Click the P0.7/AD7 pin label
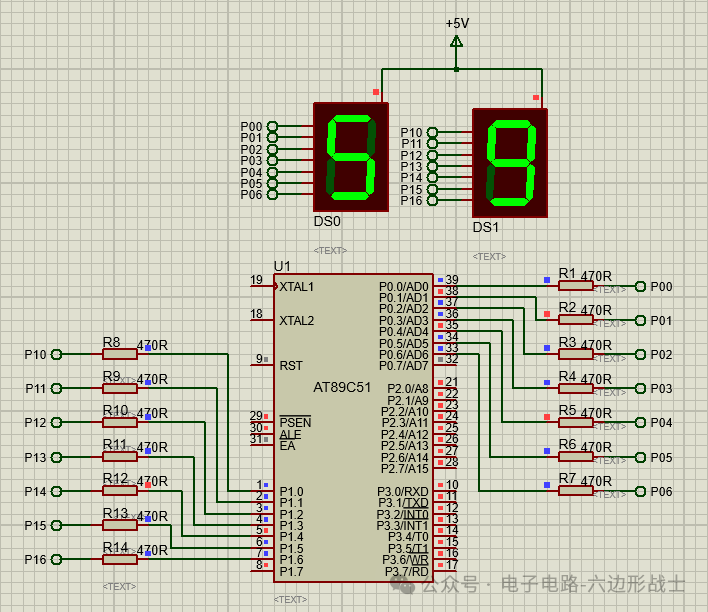The height and width of the screenshot is (612, 708). 404,366
